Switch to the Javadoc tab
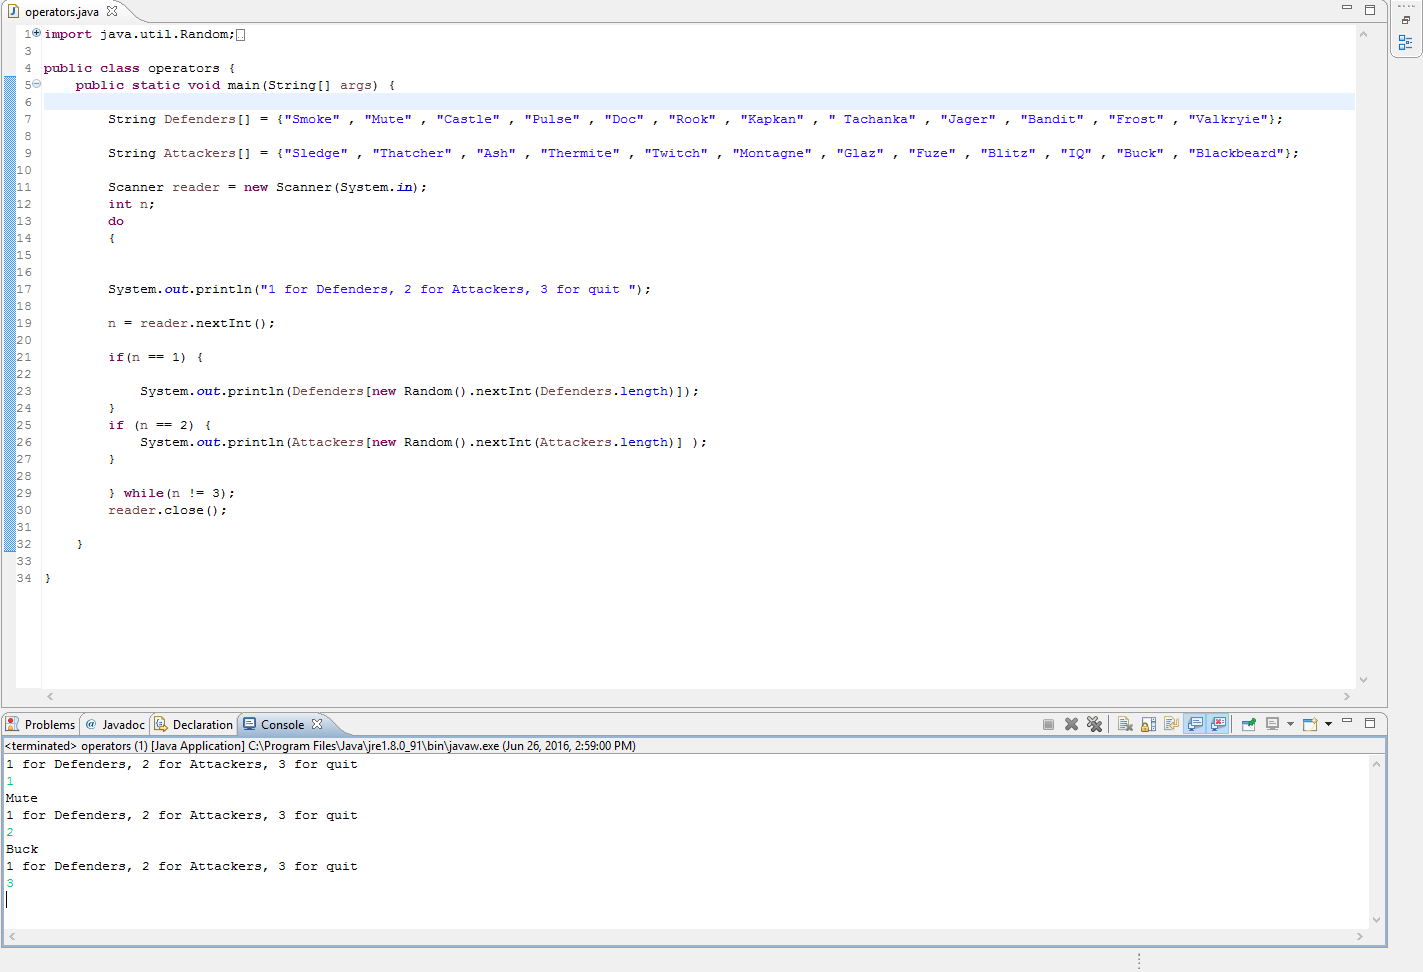 pos(114,725)
